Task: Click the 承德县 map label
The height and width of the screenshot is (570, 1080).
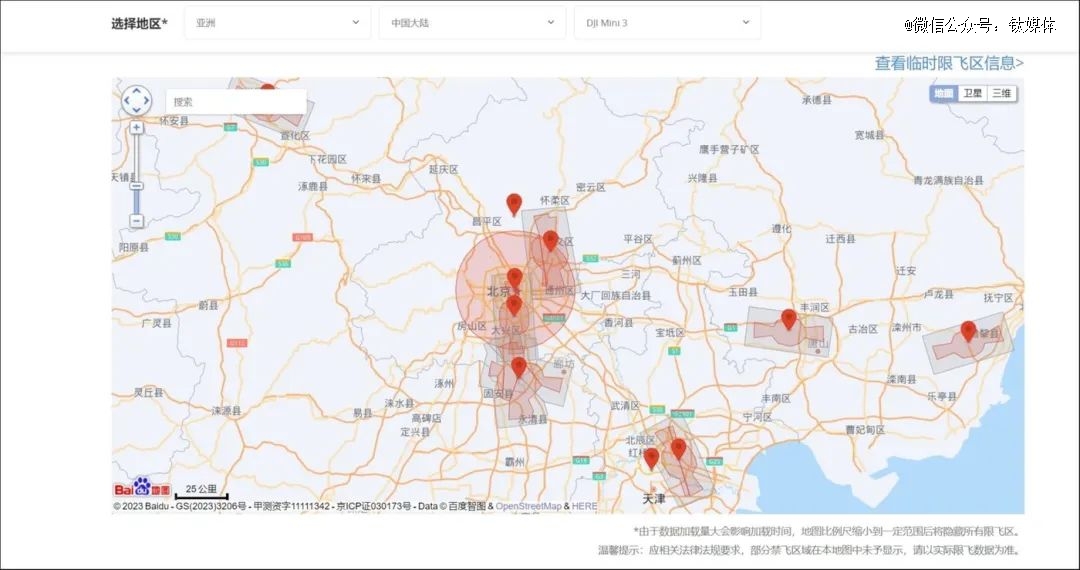Action: tap(817, 100)
